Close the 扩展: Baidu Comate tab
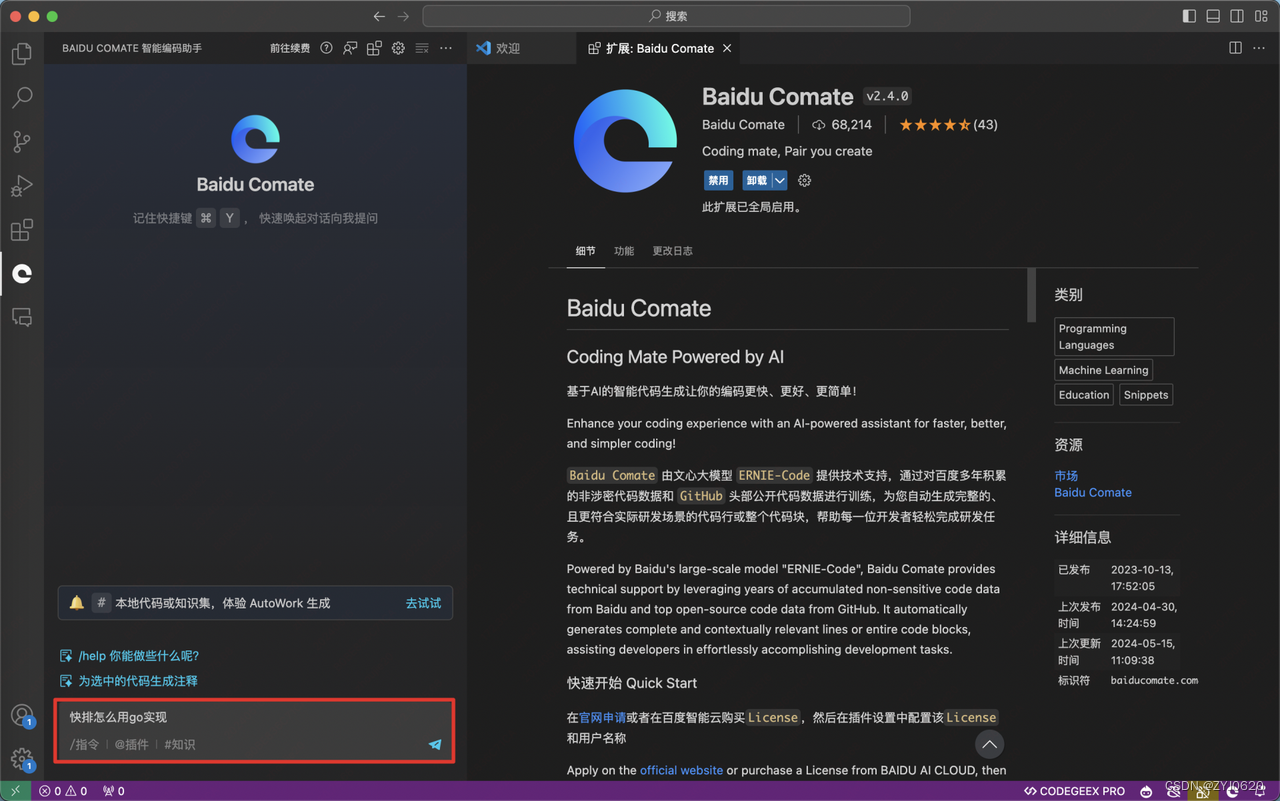Screen dimensions: 1280x801 click(727, 48)
